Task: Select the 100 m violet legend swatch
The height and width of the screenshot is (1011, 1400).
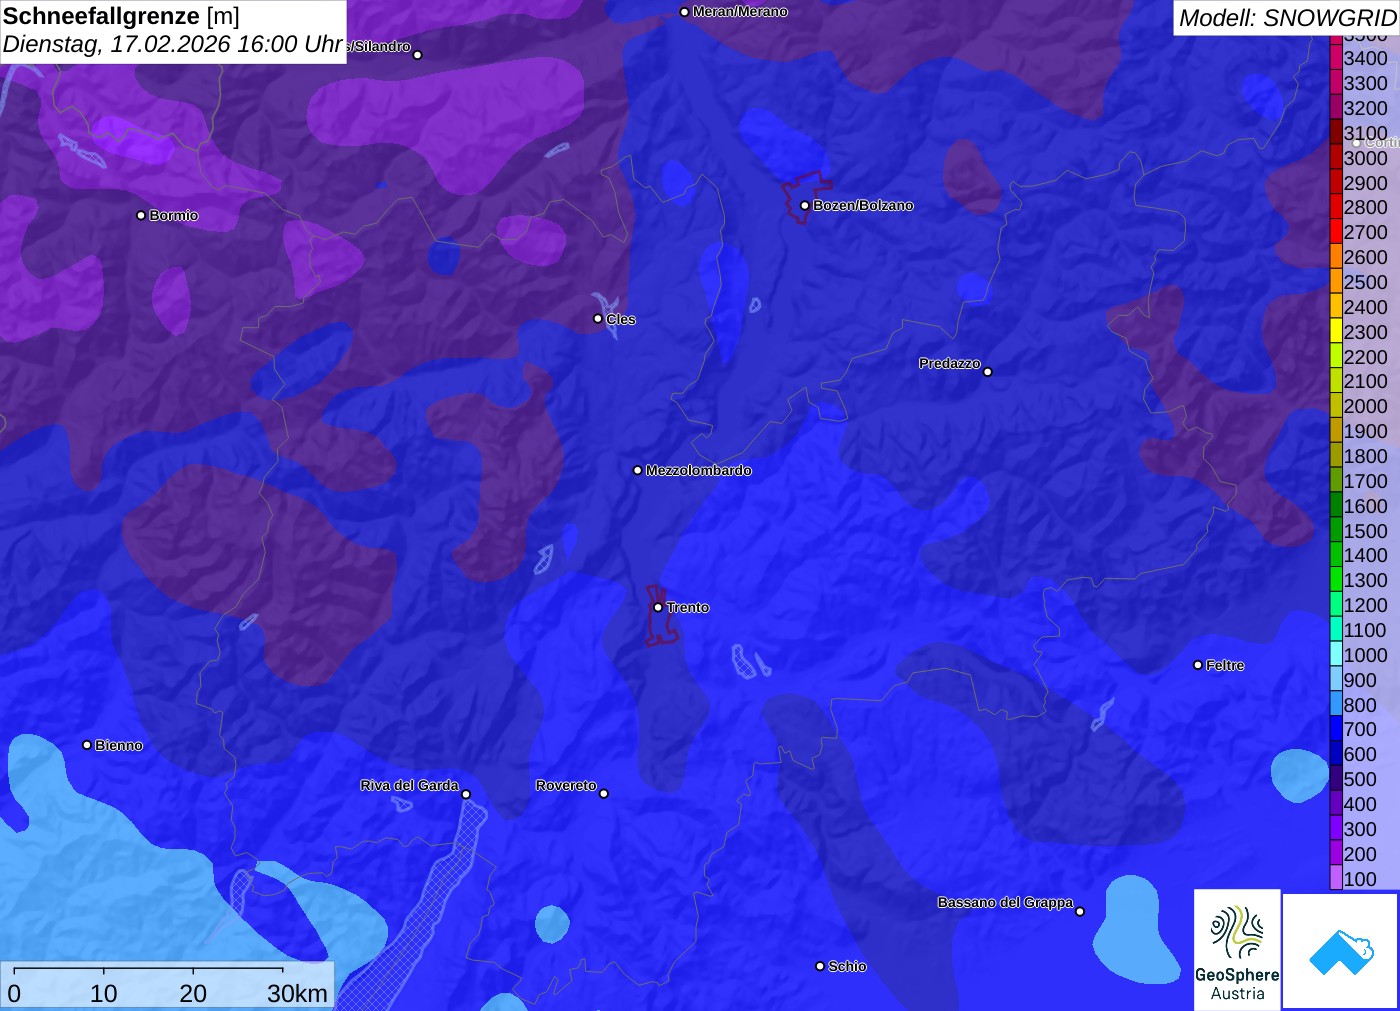Action: pos(1336,878)
